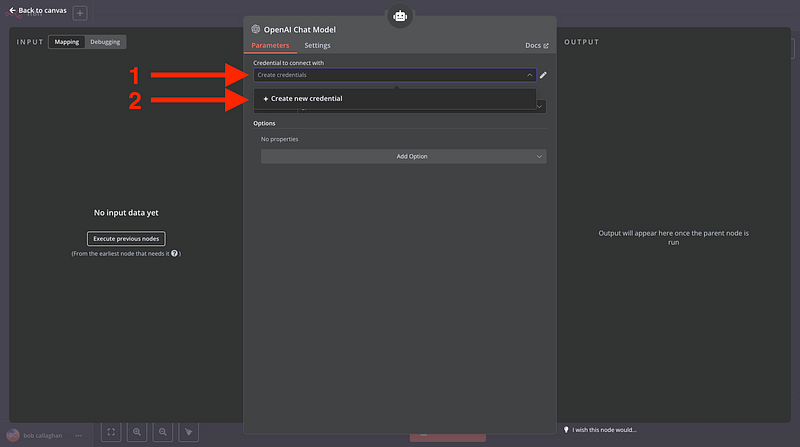Click the plus icon next to Back to canvas

80,14
